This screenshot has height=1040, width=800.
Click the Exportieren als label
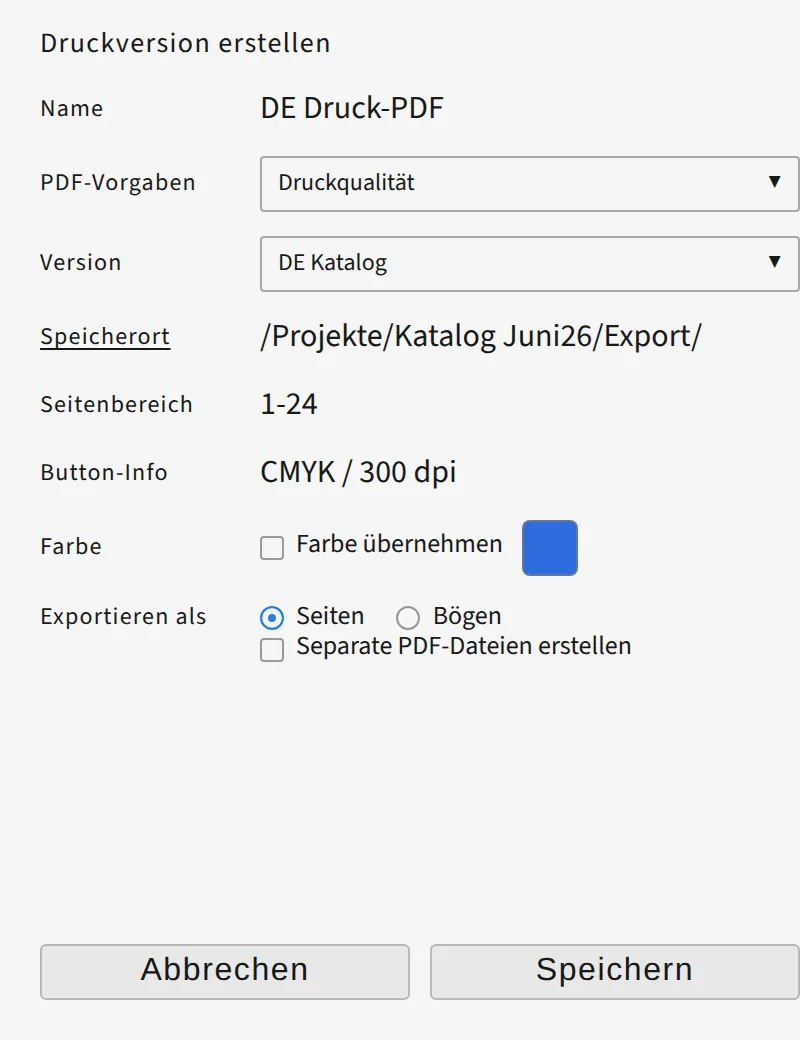click(123, 617)
